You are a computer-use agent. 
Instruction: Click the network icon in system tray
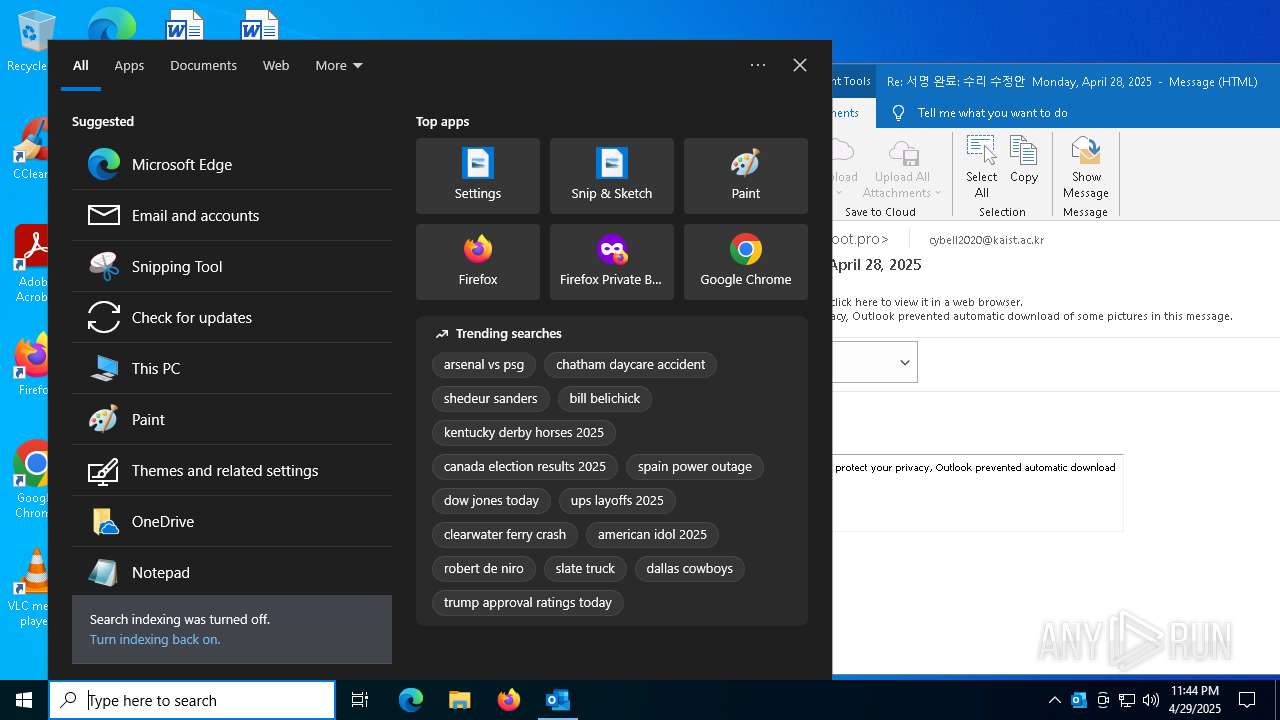point(1127,700)
